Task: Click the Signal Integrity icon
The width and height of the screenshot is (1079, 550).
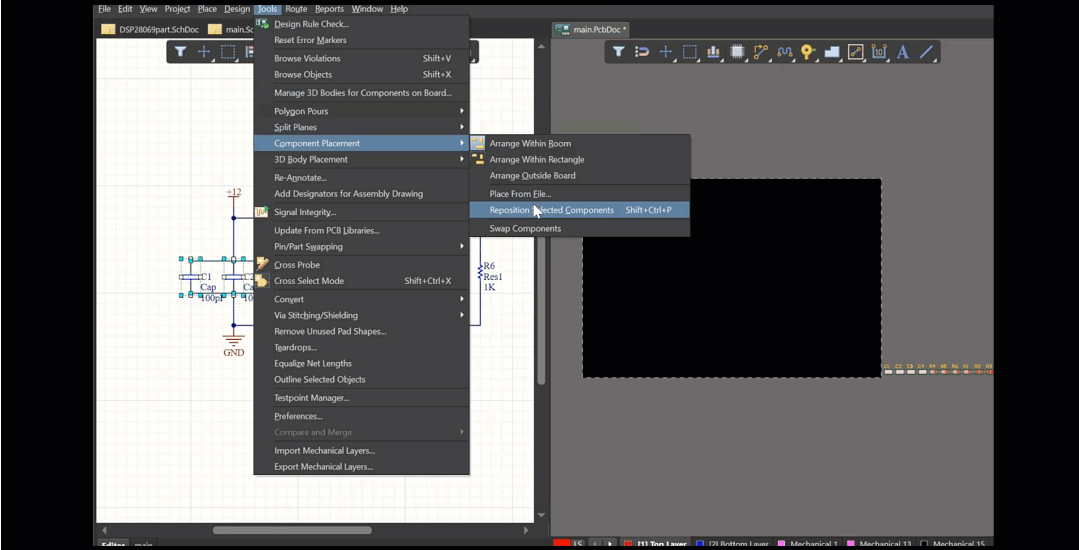Action: pyautogui.click(x=261, y=212)
